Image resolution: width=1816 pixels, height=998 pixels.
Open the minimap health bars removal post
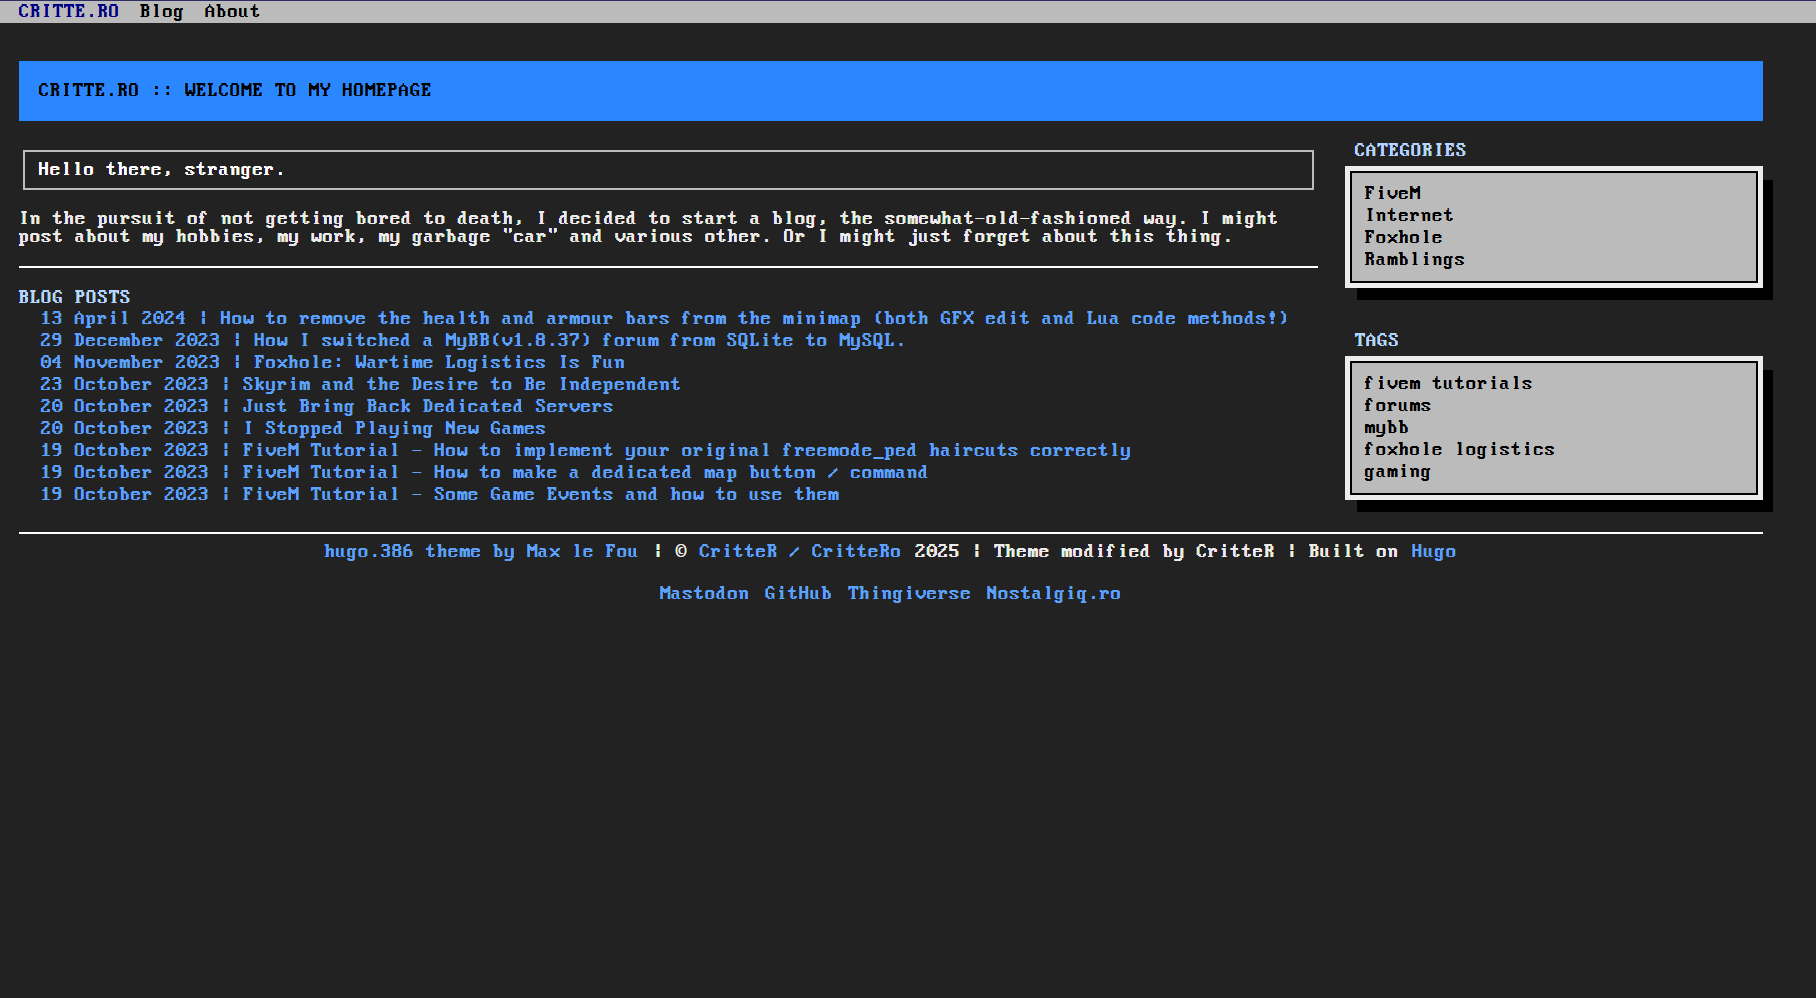tap(751, 318)
